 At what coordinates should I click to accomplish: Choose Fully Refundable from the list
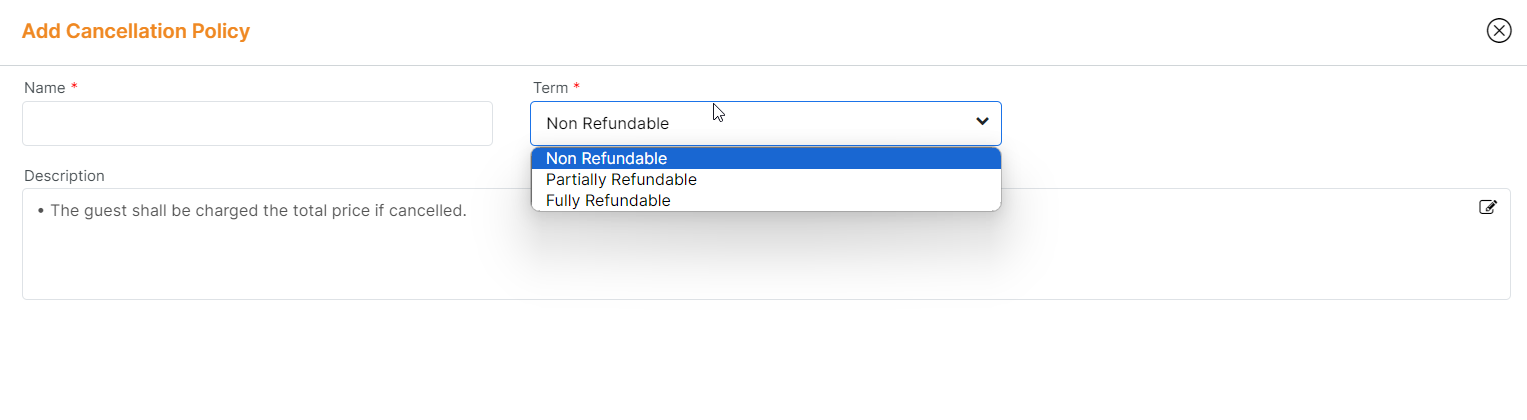[608, 201]
